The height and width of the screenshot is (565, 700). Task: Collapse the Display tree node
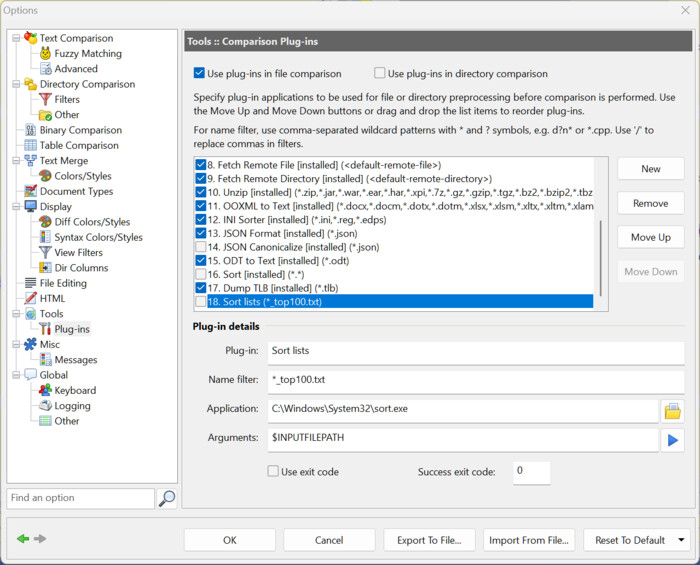[16, 206]
